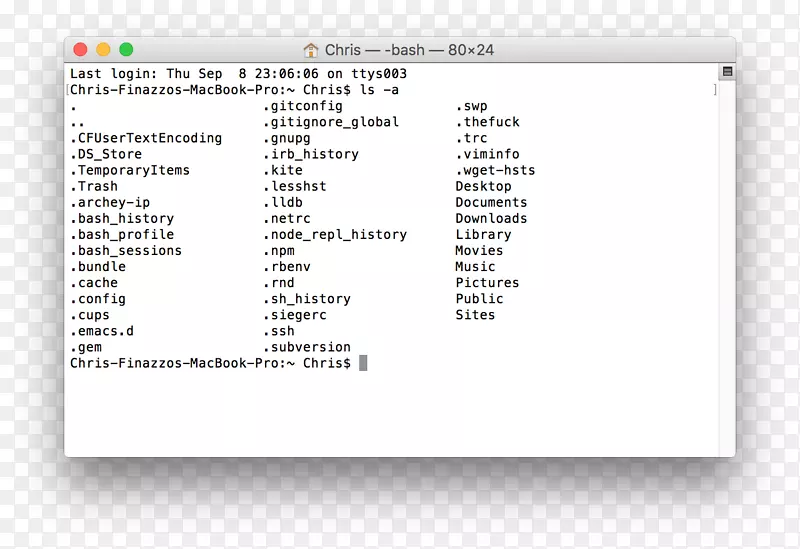Click the '.viminfo' file name

pos(488,154)
